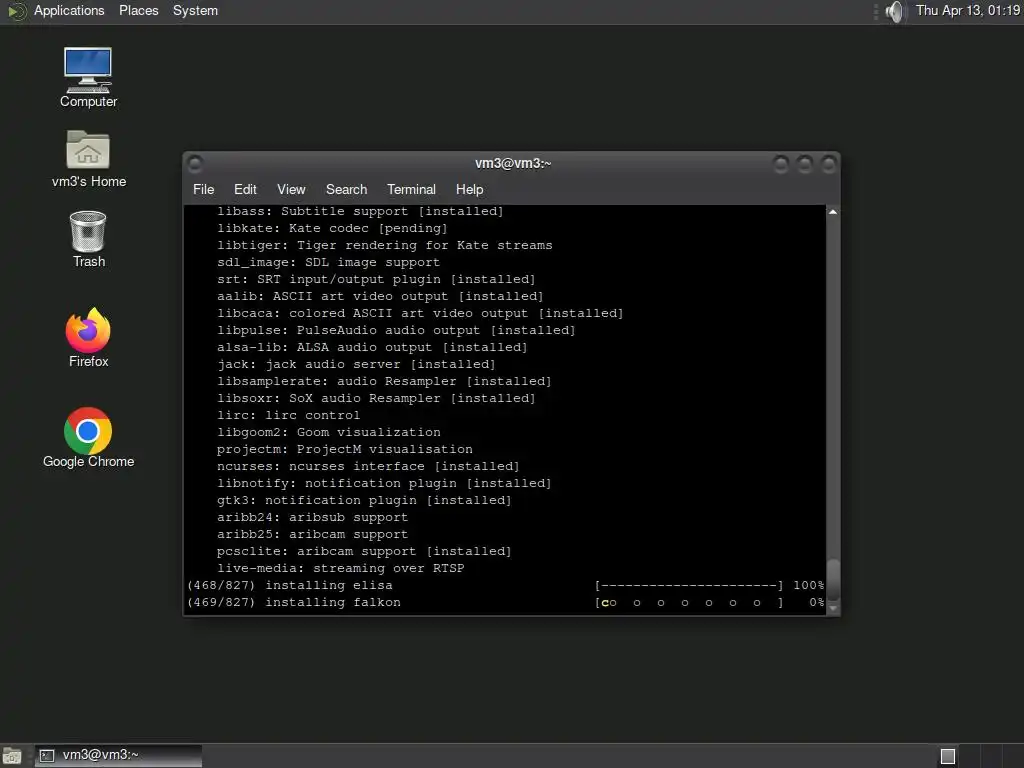This screenshot has height=768, width=1024.
Task: Click the "libass: Subtitle support" line
Action: coord(360,211)
